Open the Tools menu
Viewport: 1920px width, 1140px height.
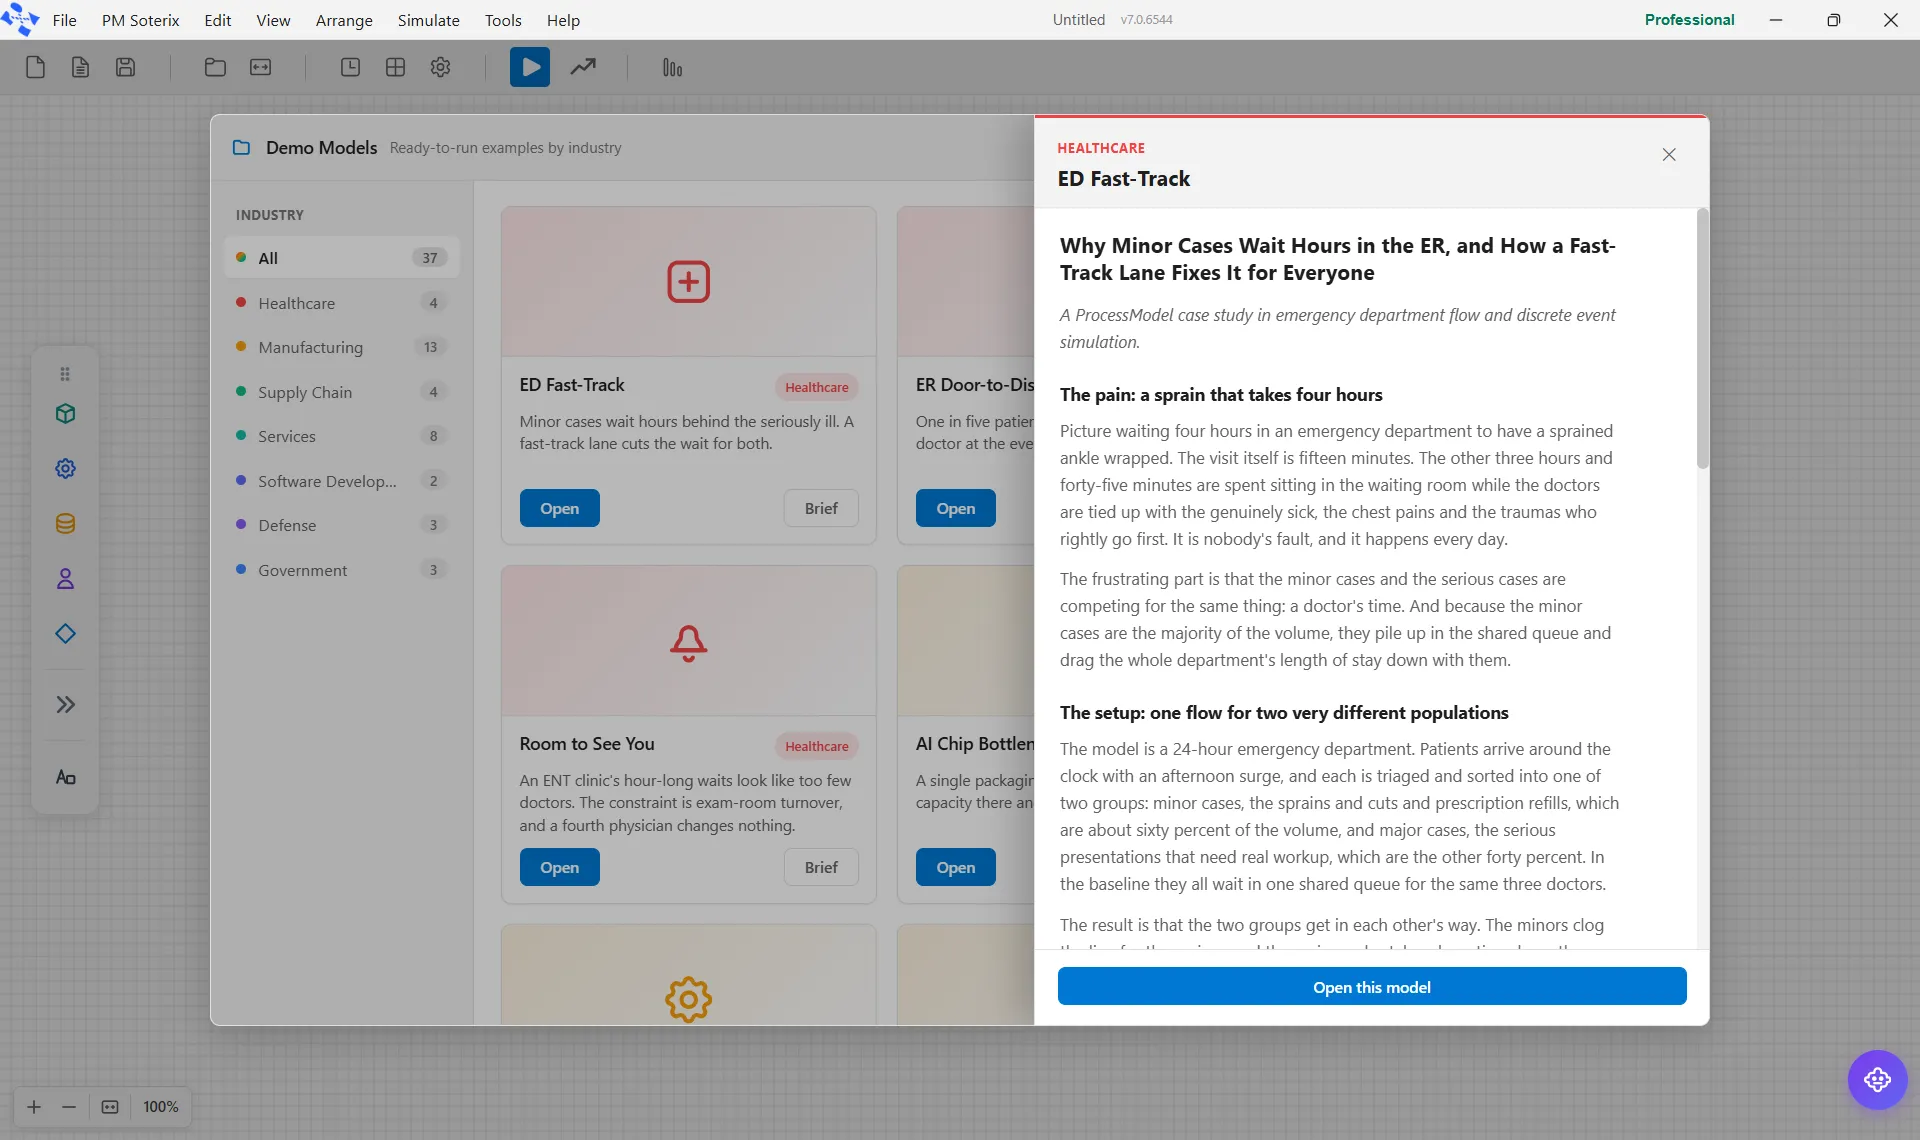point(503,20)
